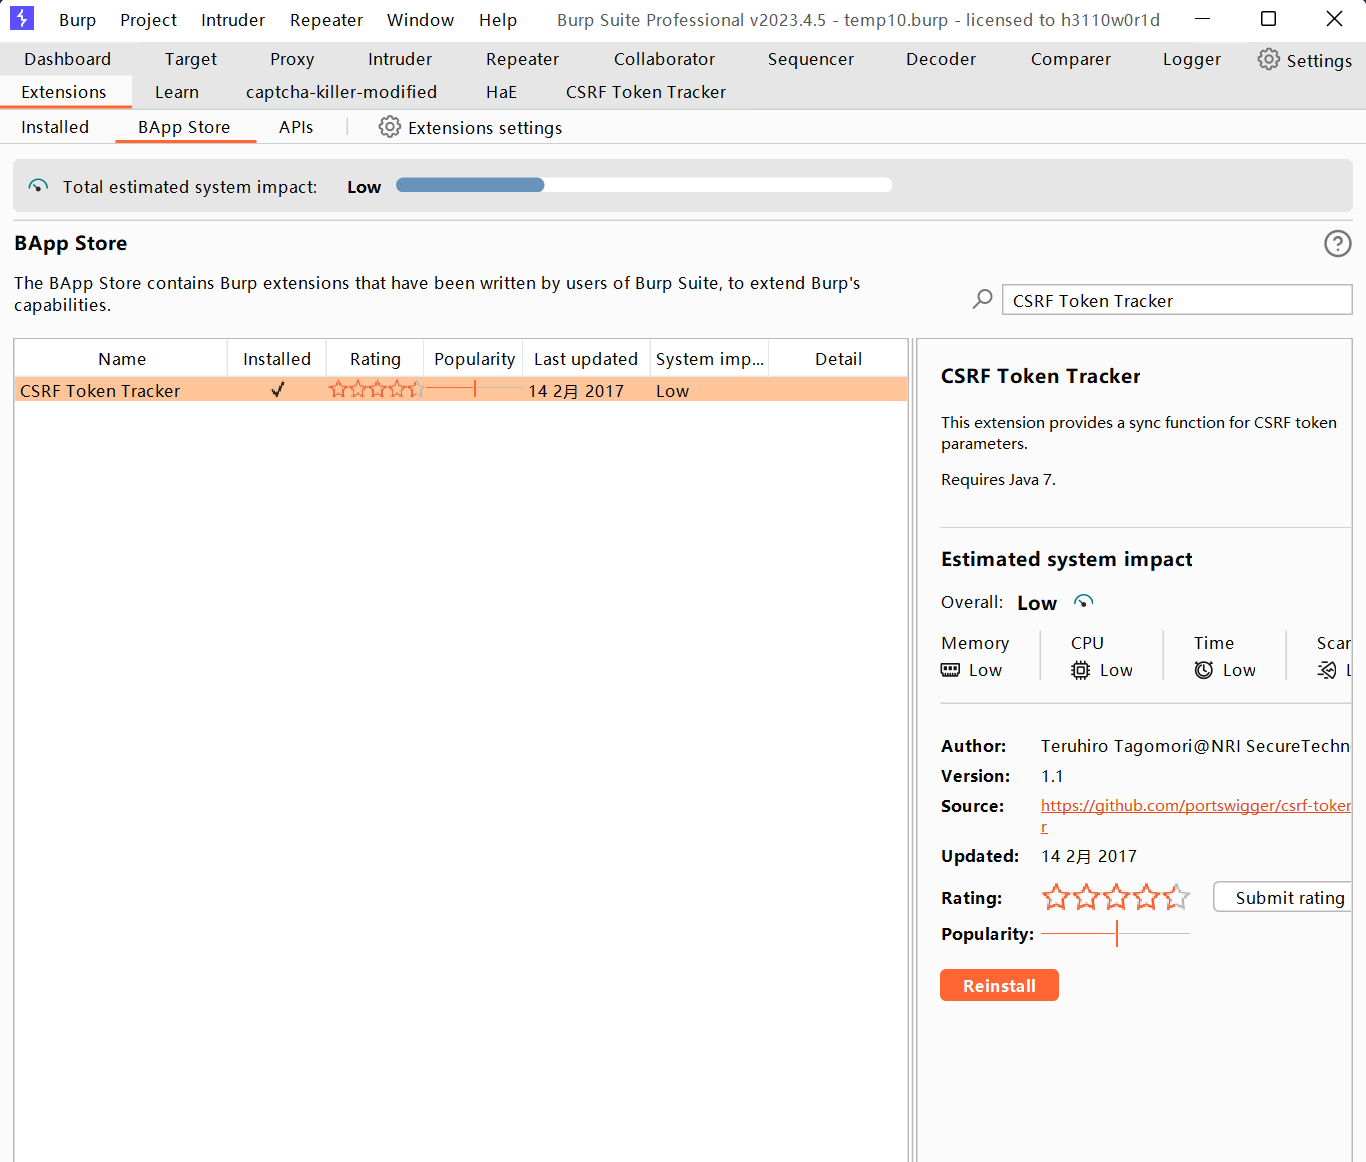
Task: Open the Burp menu
Action: click(77, 20)
